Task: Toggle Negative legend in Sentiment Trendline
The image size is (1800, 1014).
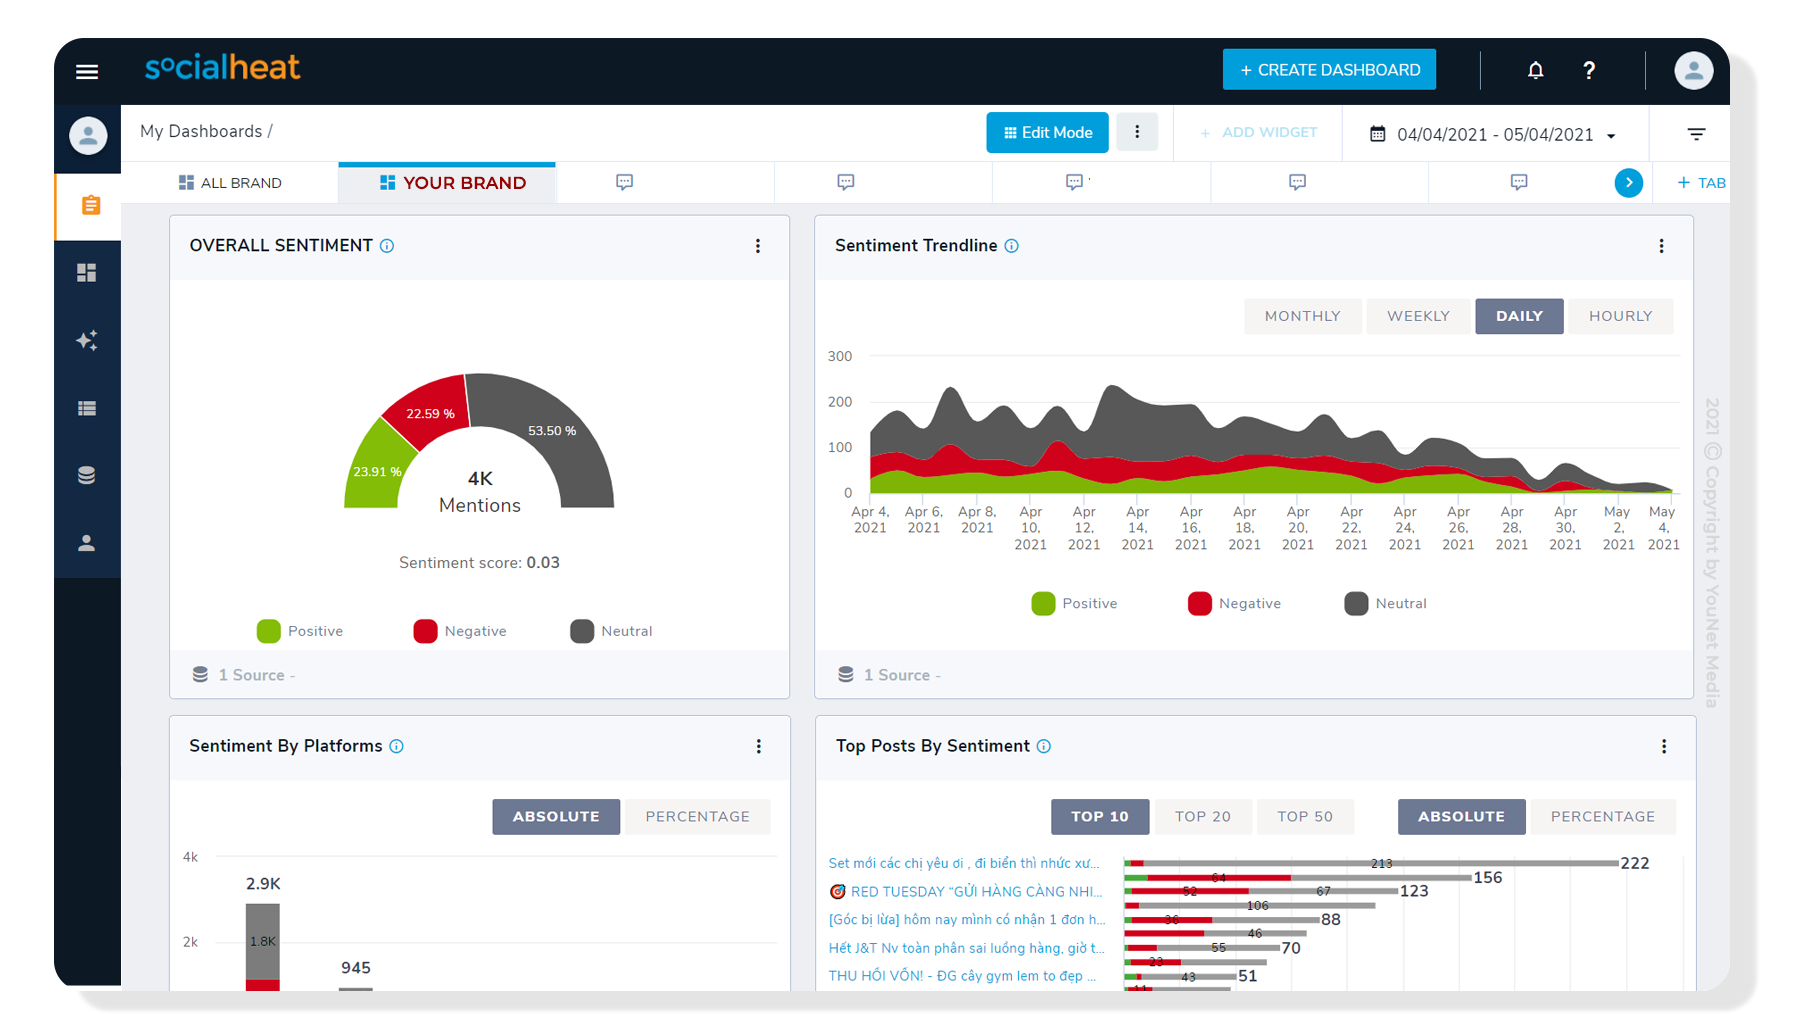Action: tap(1234, 603)
